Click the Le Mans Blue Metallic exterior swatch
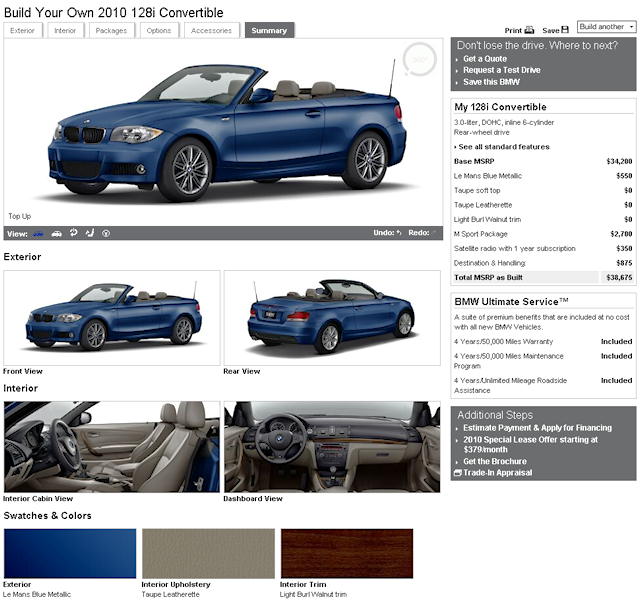Screen dimensions: 642x605 pyautogui.click(x=70, y=553)
